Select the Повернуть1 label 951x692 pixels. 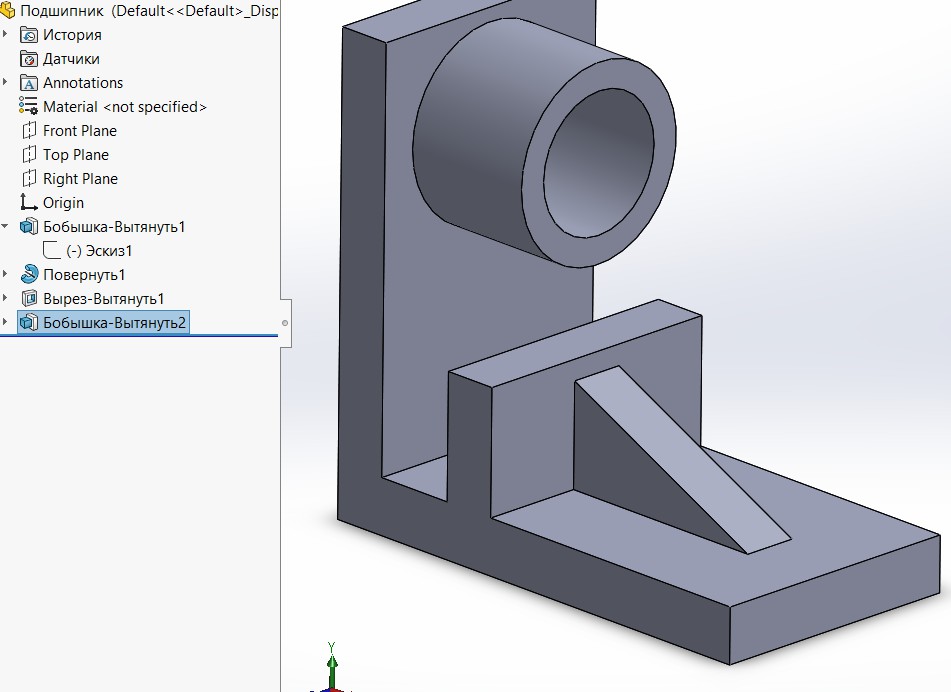84,275
